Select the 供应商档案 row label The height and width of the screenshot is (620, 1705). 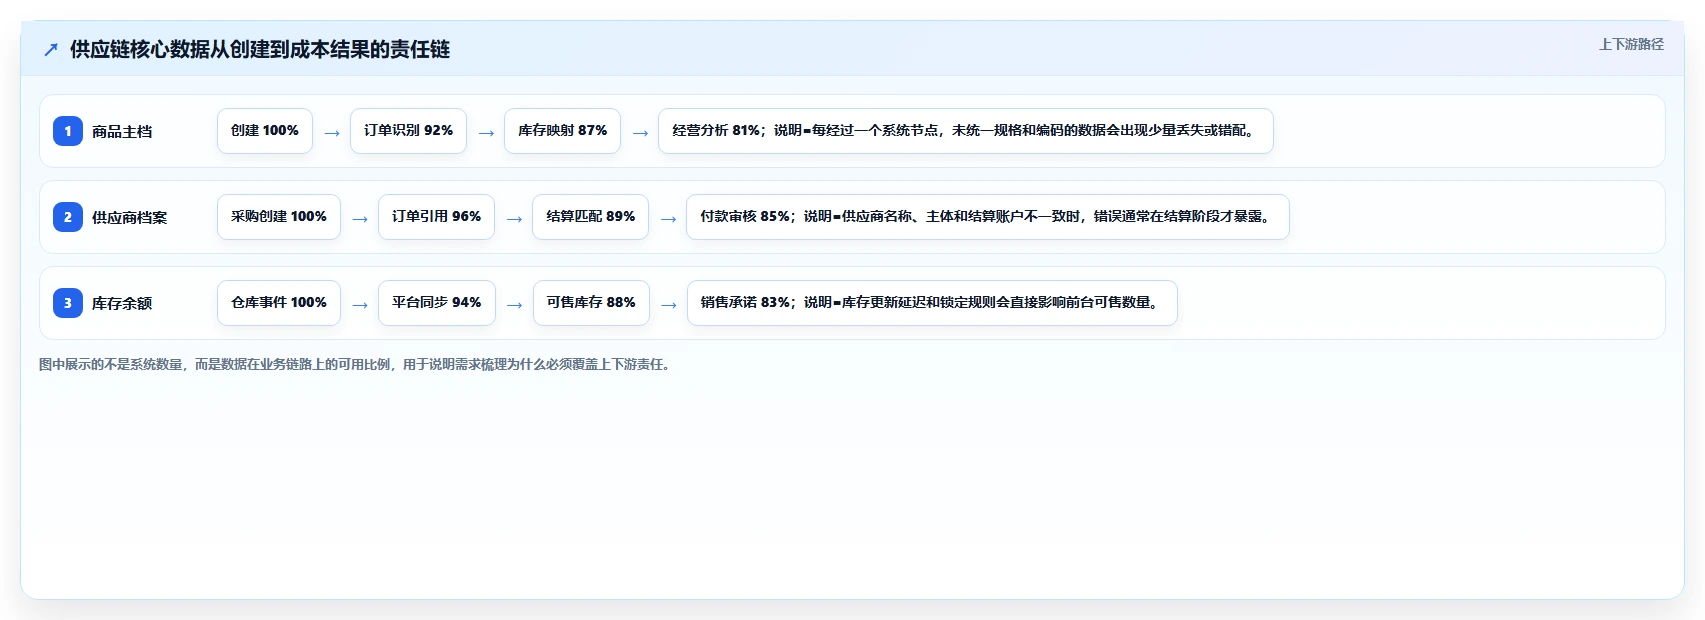point(130,217)
